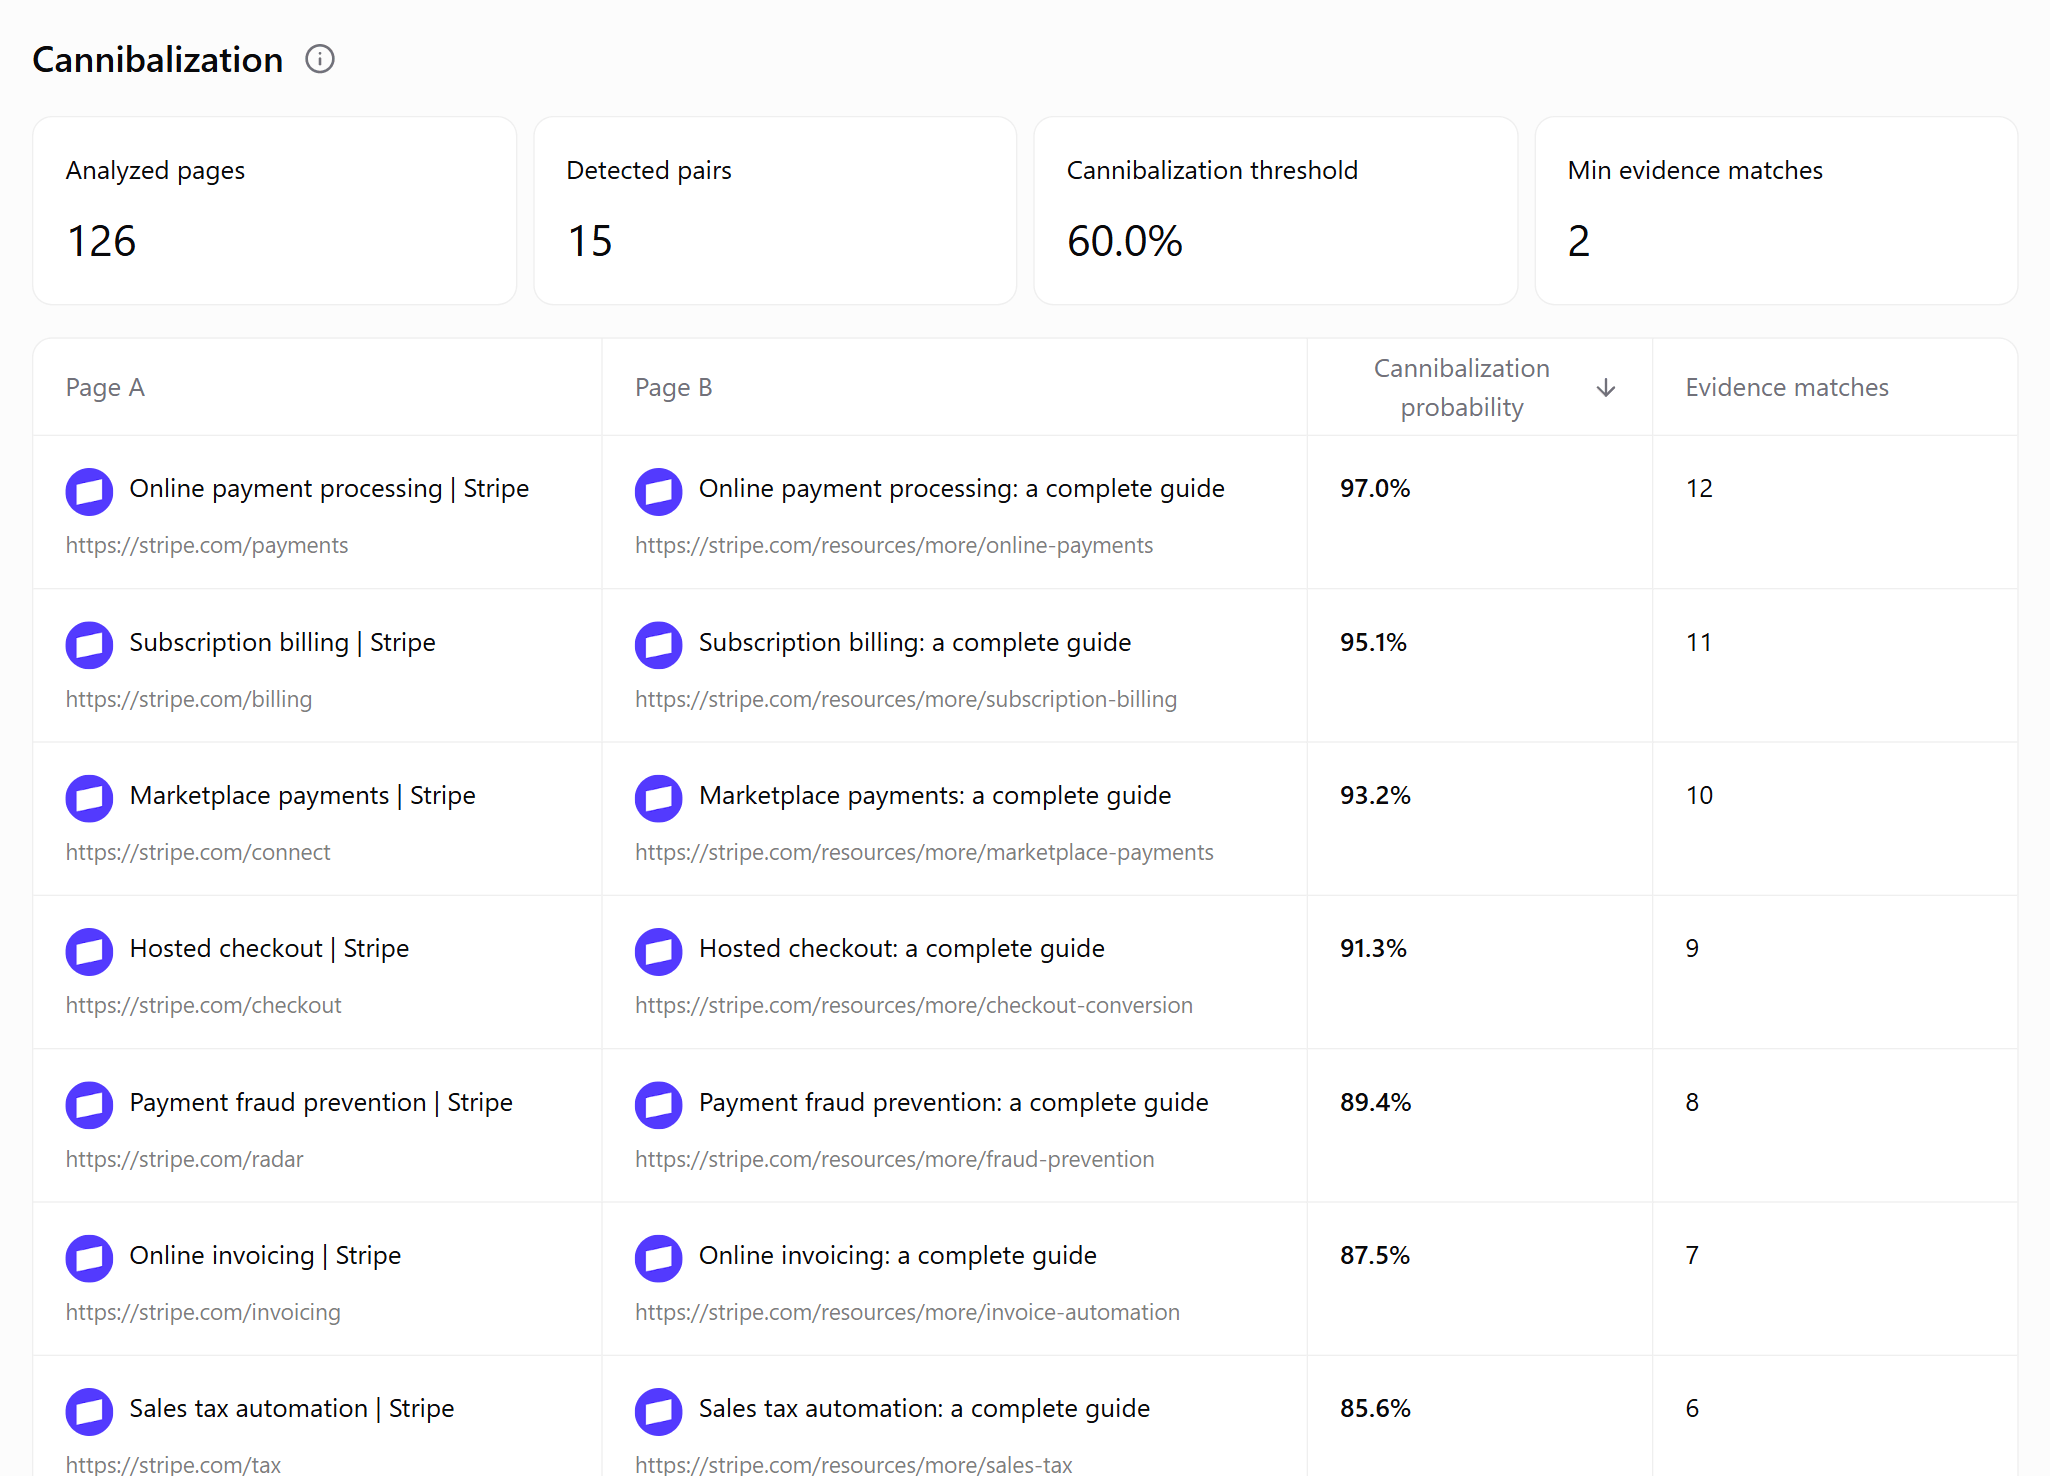
Task: Click favicon beside Online payment processing | Stripe
Action: click(89, 492)
